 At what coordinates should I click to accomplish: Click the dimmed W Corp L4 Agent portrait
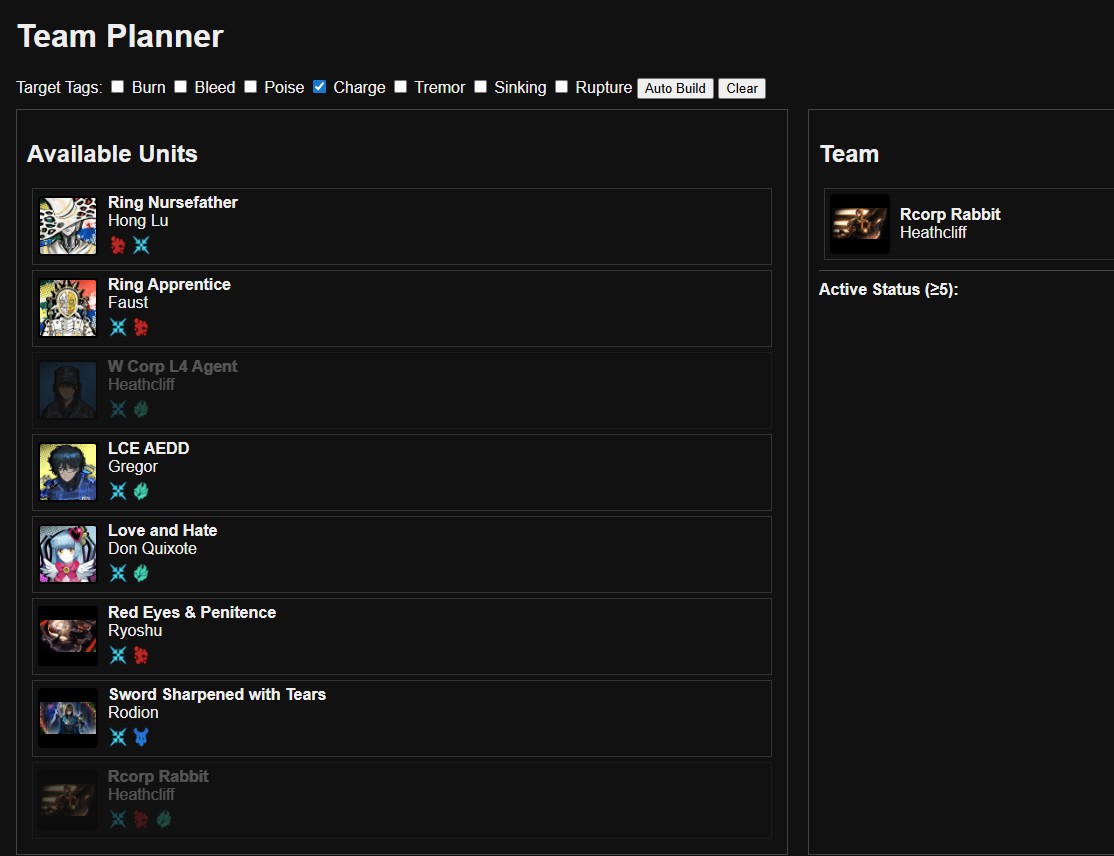67,390
